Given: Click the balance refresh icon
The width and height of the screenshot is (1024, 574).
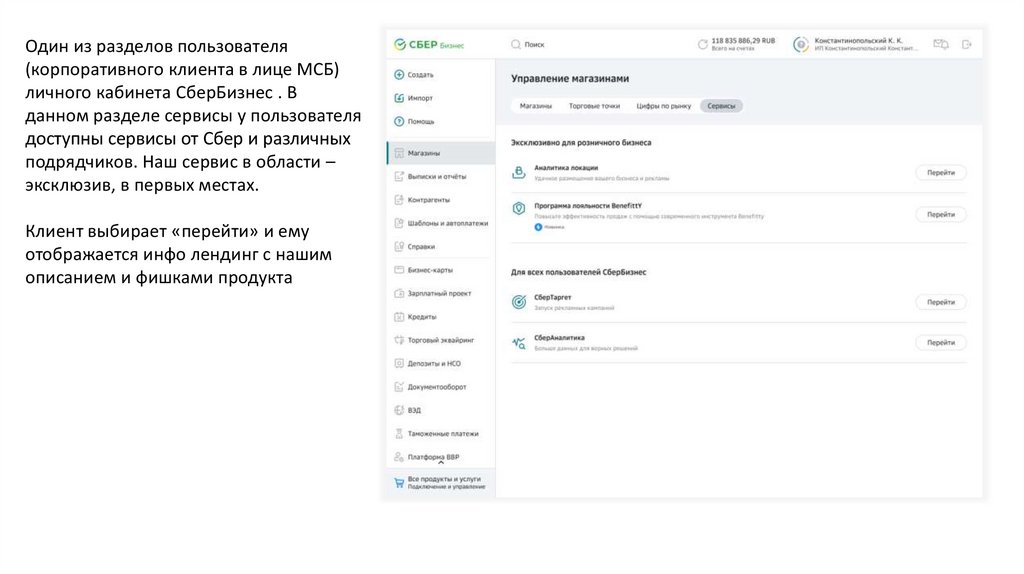Looking at the screenshot, I should (703, 44).
